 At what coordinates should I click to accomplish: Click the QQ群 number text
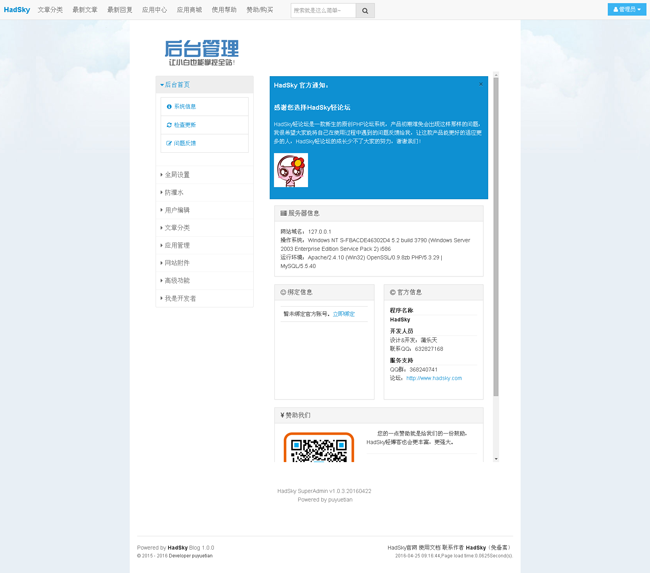tap(414, 369)
